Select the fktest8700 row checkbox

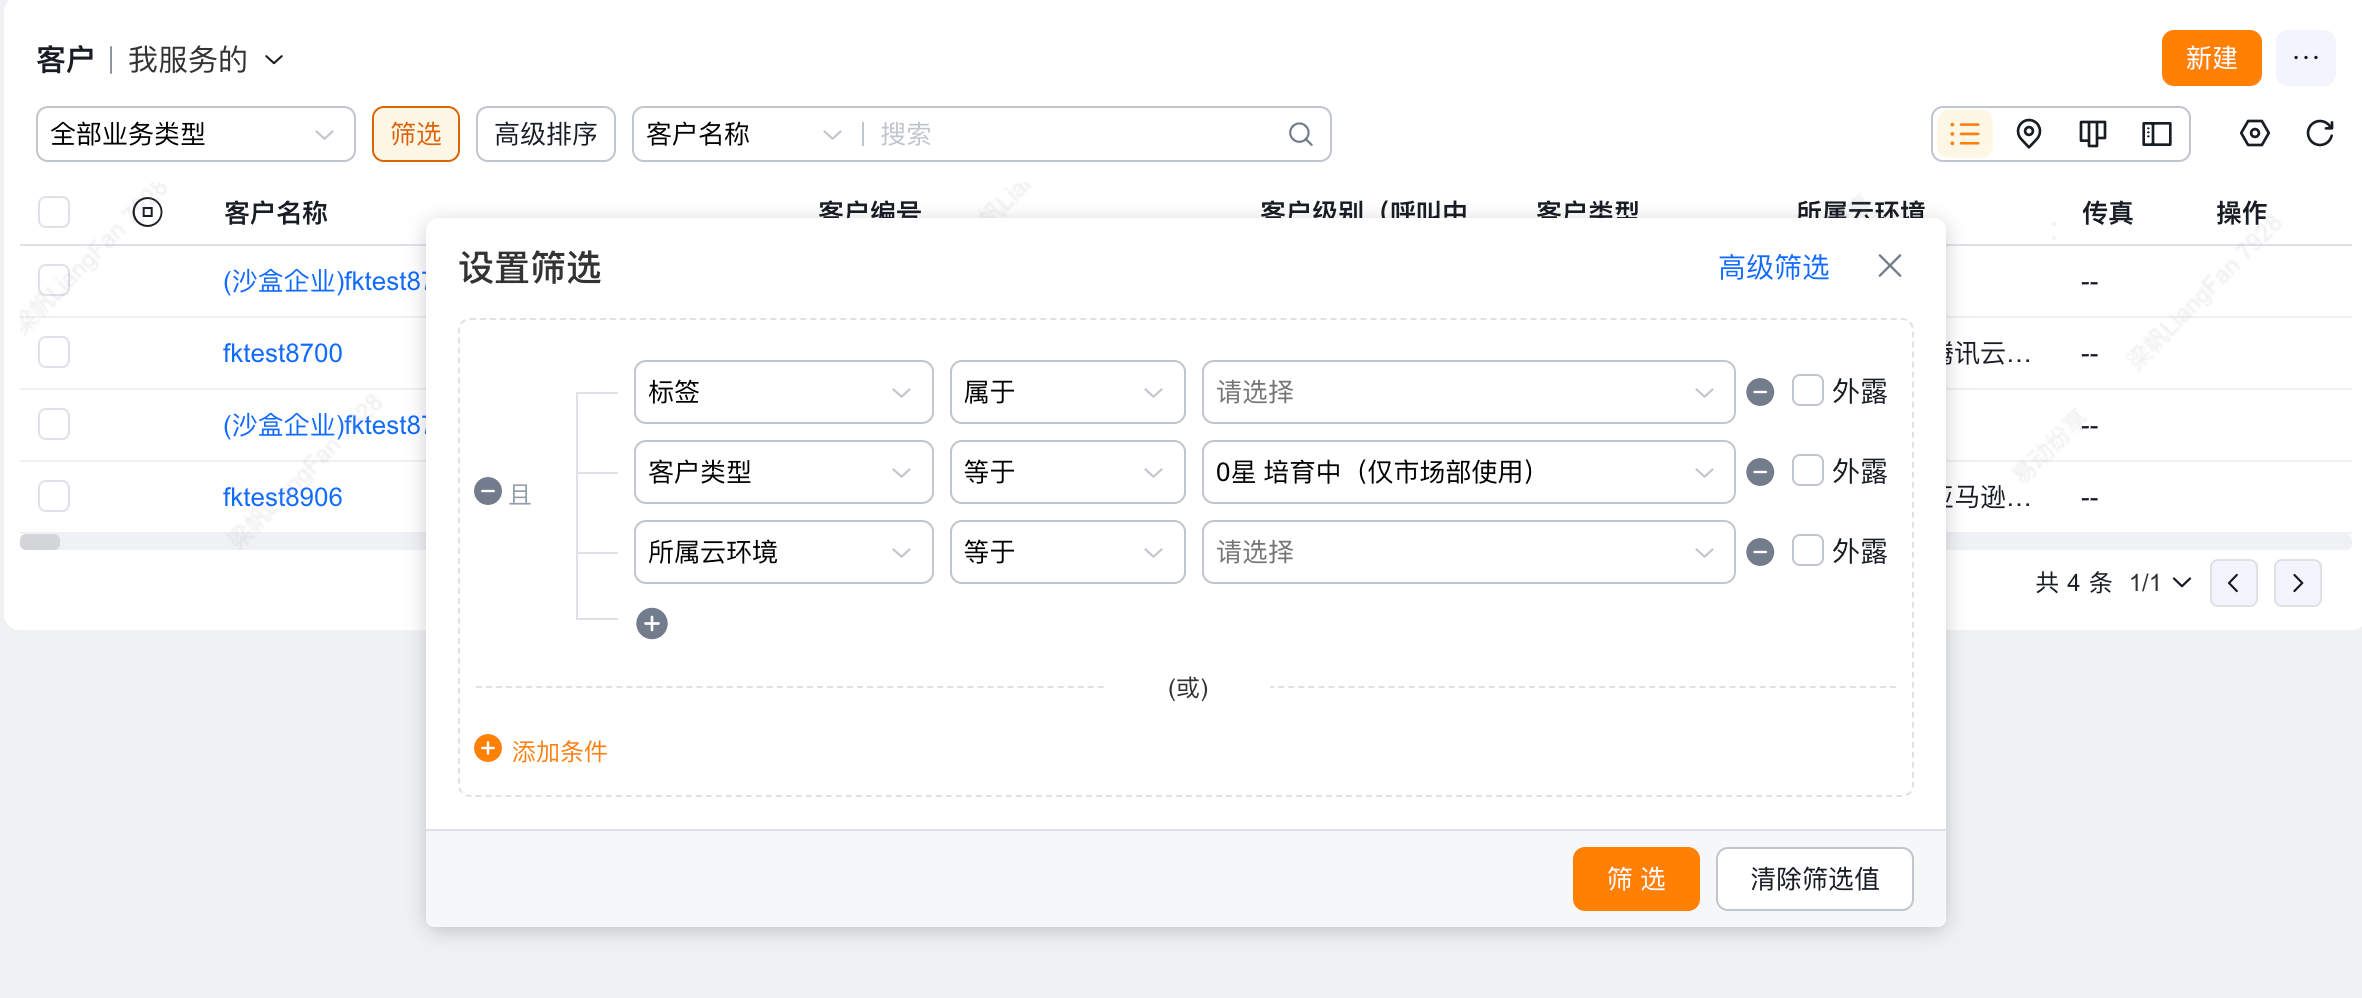[54, 352]
